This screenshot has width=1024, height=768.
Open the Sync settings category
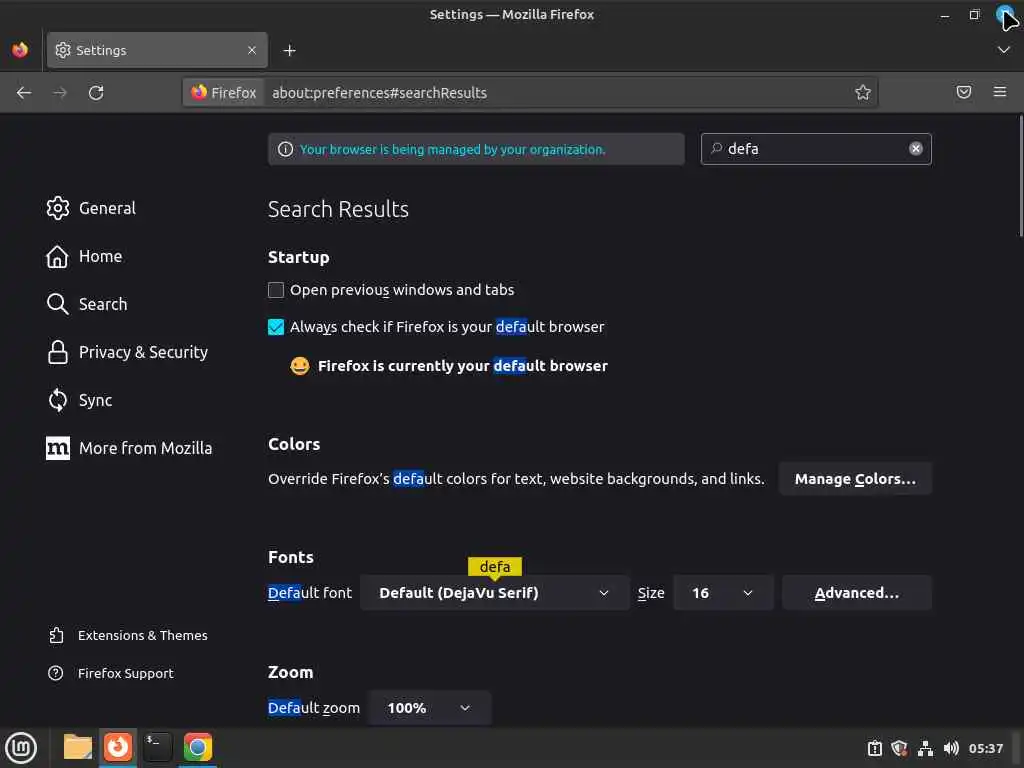pyautogui.click(x=79, y=400)
